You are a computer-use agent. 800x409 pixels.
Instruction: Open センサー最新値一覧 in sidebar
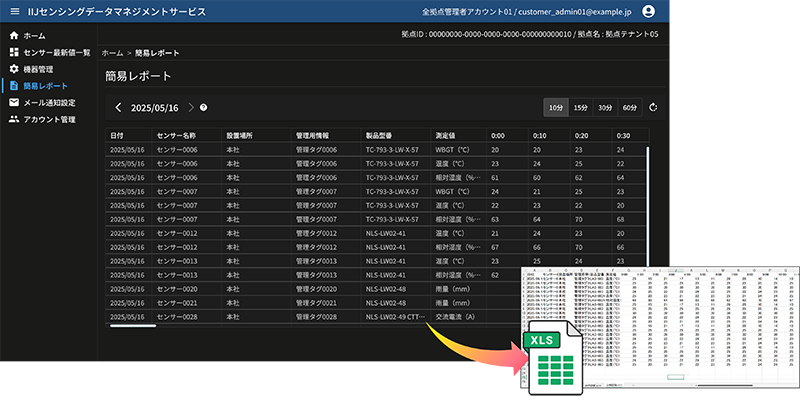pos(56,52)
